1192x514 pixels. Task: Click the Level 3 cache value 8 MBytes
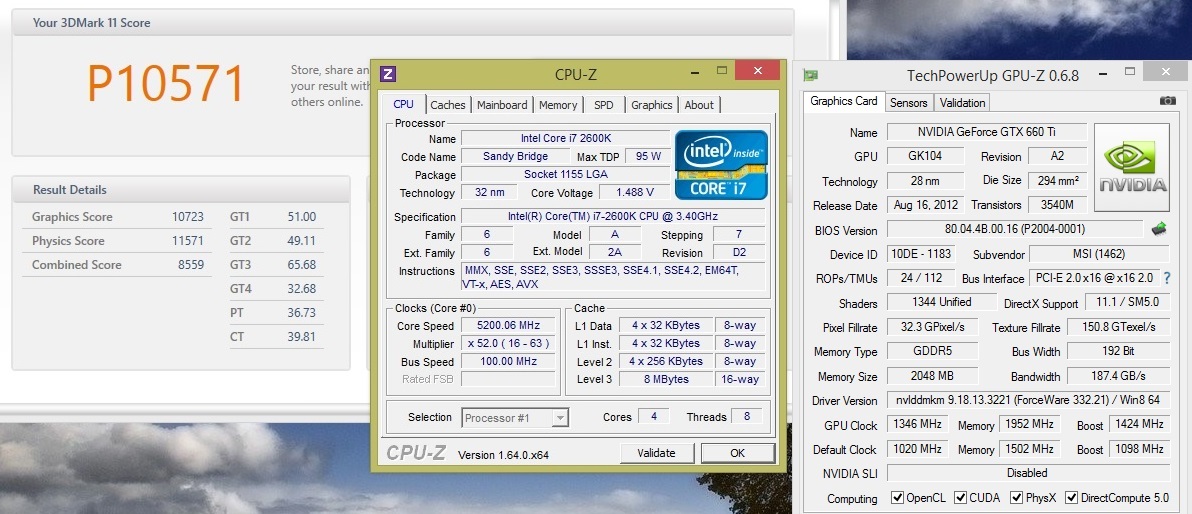click(x=665, y=379)
